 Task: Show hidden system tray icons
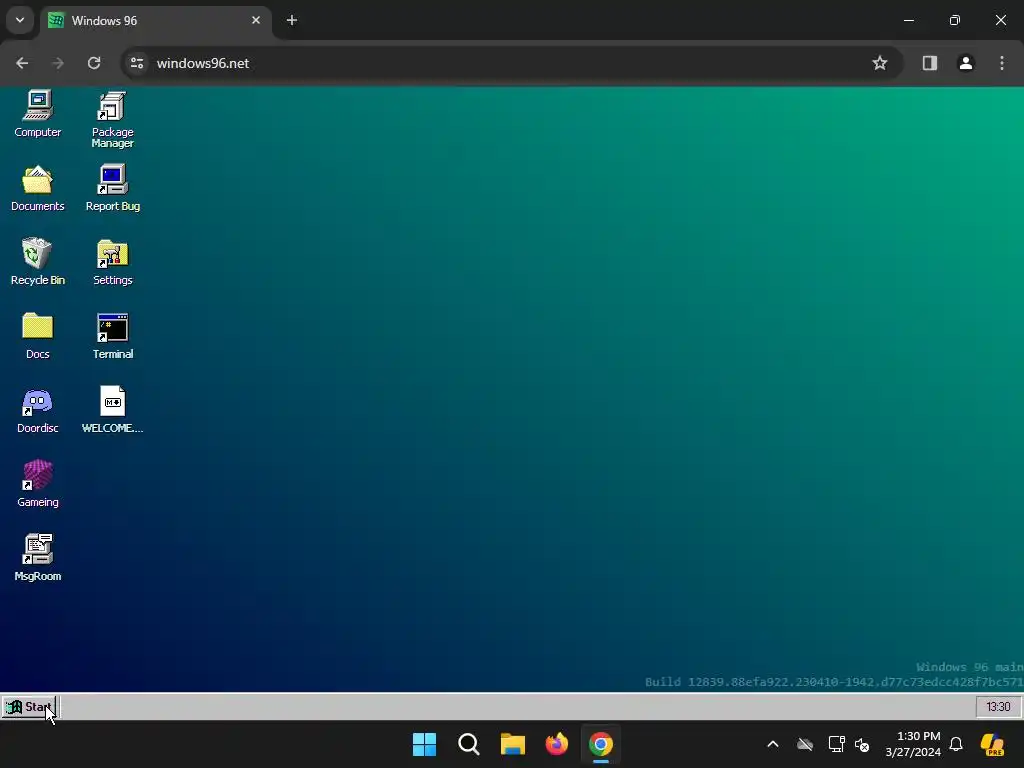(773, 744)
